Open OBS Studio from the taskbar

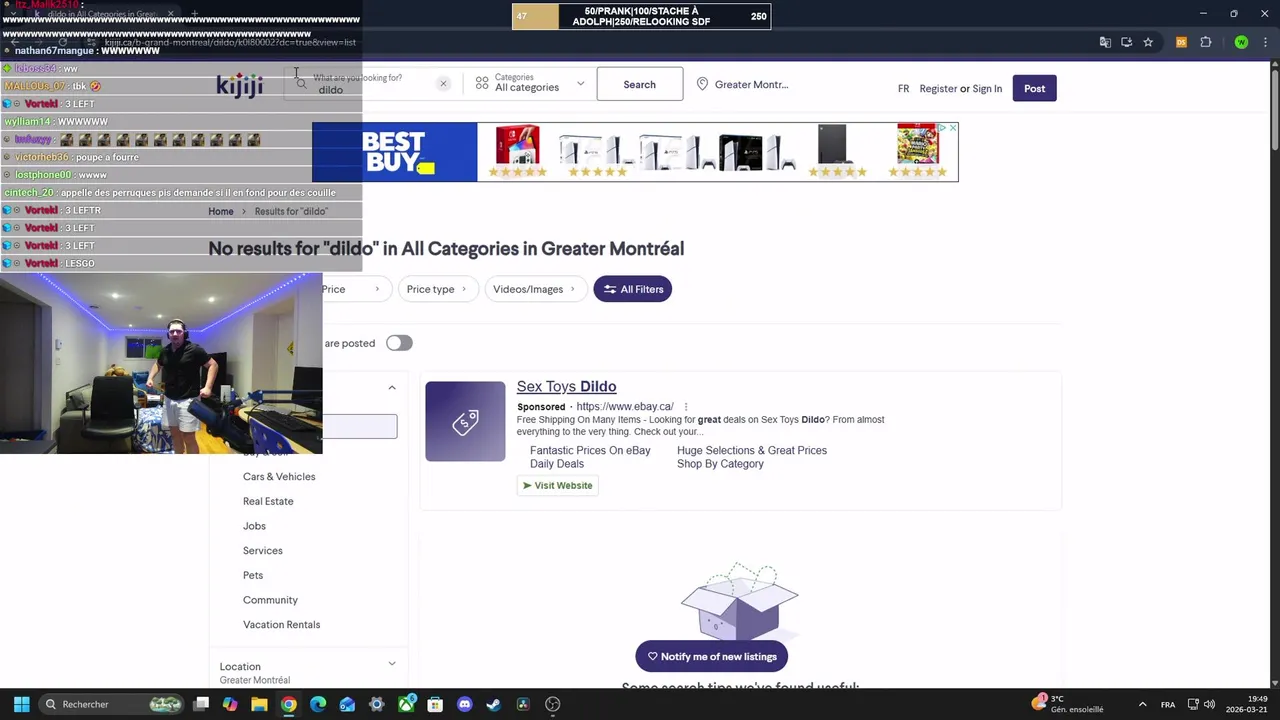(x=552, y=704)
